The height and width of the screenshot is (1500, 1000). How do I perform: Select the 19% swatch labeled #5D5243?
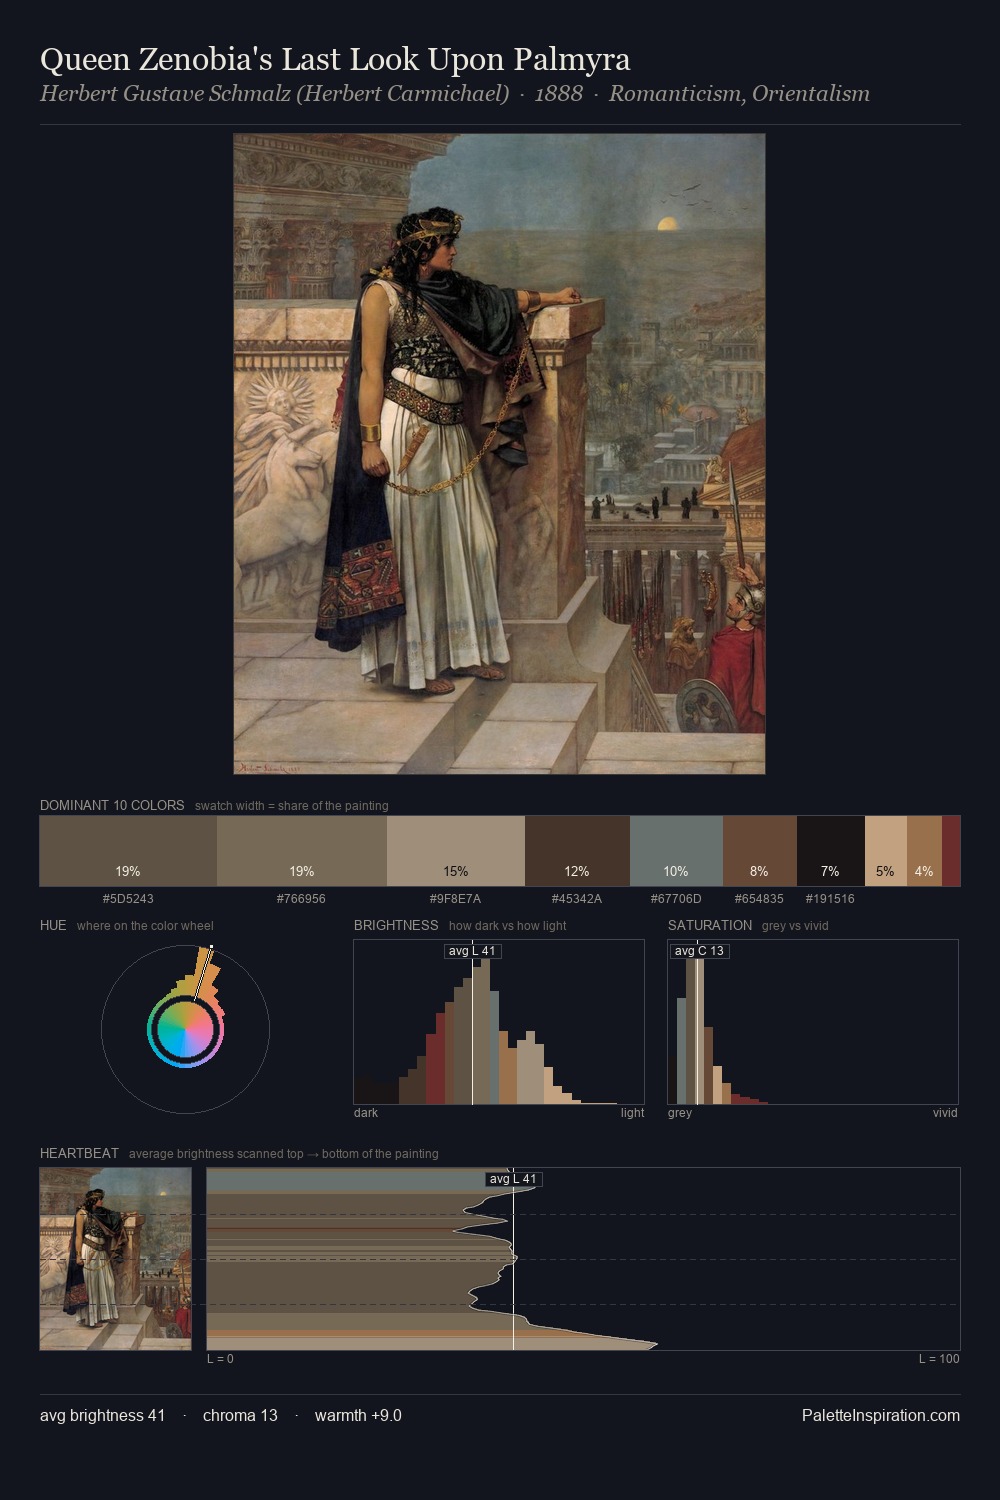(x=128, y=851)
